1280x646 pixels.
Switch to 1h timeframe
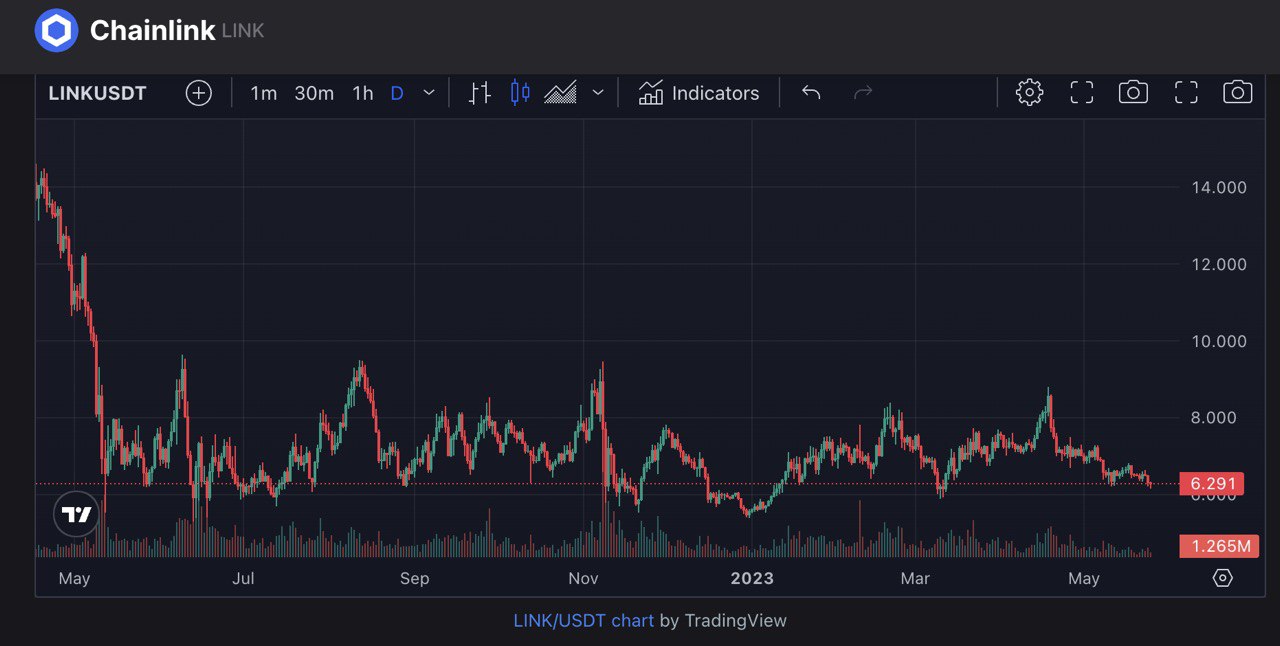[363, 93]
